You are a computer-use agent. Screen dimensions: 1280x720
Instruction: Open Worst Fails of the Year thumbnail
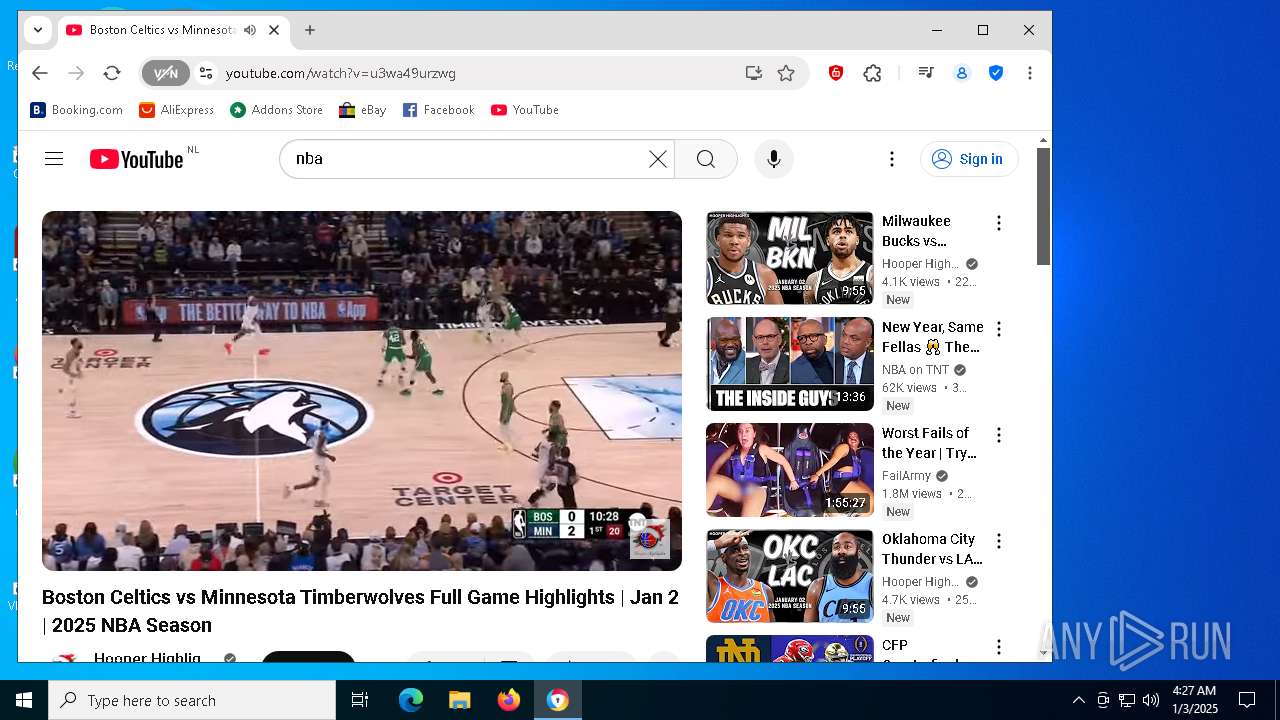point(790,470)
